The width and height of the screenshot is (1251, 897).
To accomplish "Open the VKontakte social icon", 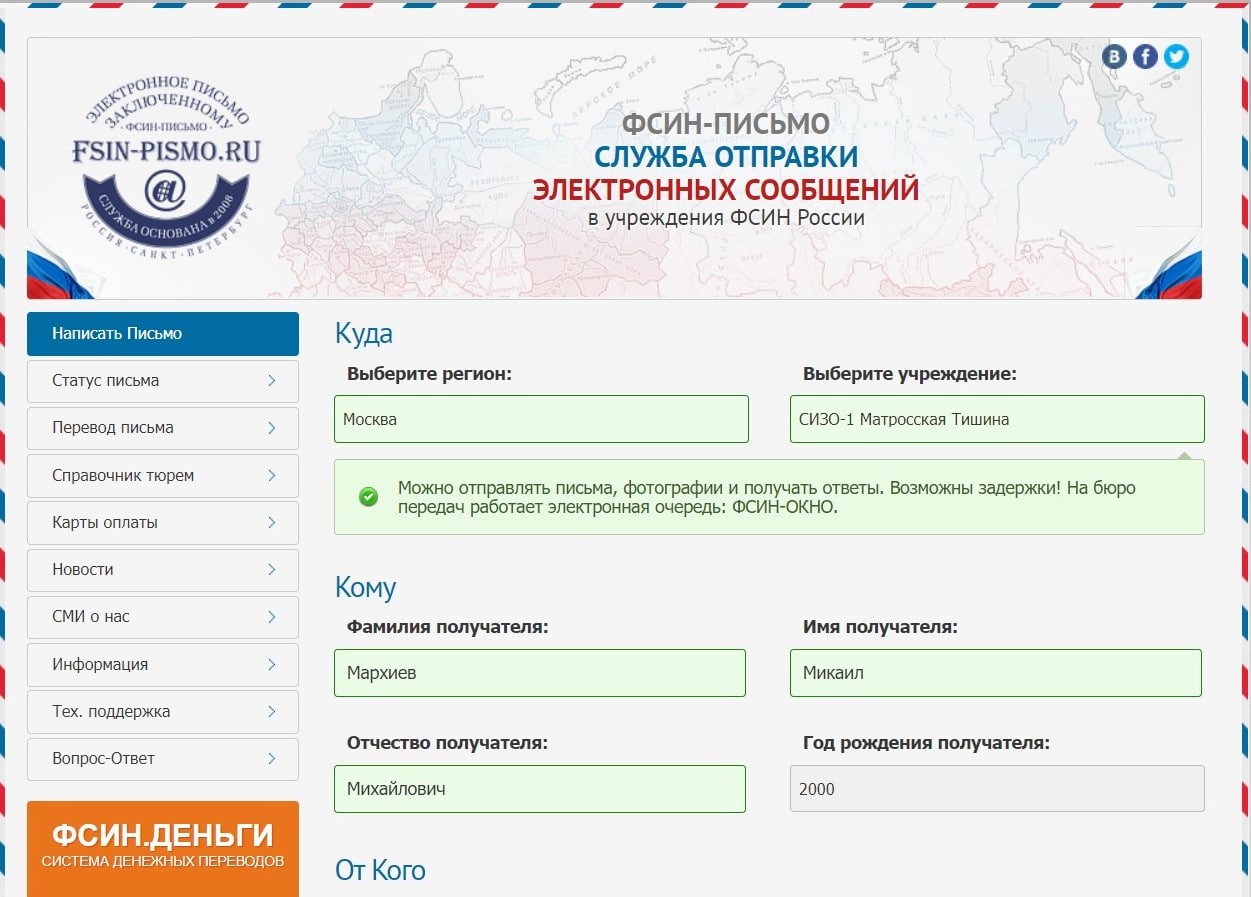I will click(x=1114, y=56).
